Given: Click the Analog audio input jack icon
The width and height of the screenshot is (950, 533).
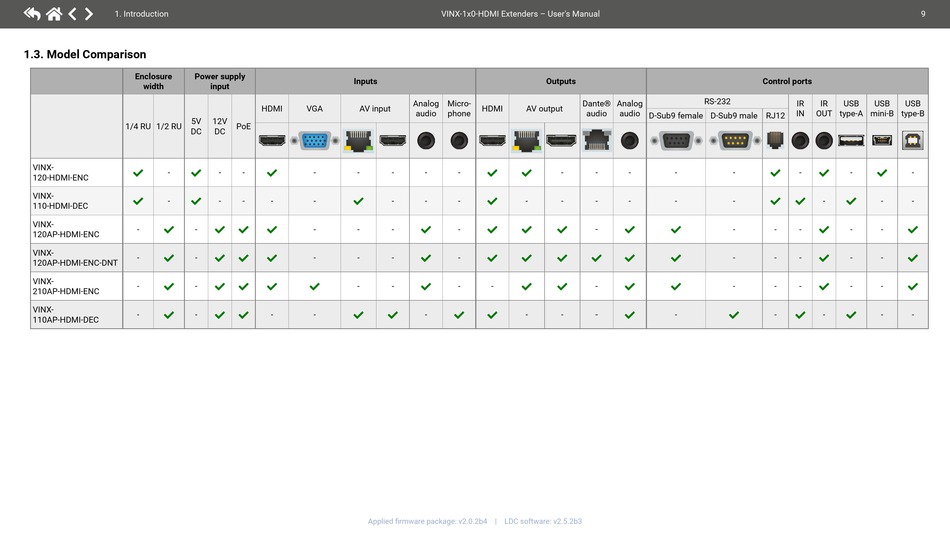Looking at the screenshot, I should click(426, 141).
